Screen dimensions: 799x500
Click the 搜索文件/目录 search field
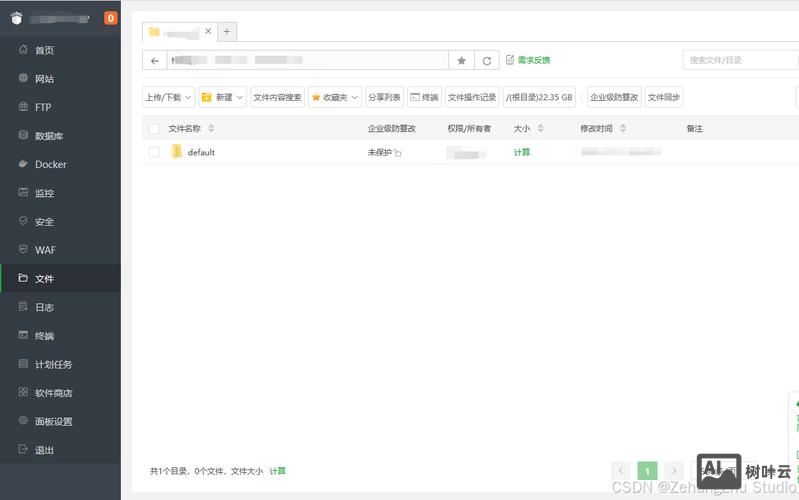(740, 60)
